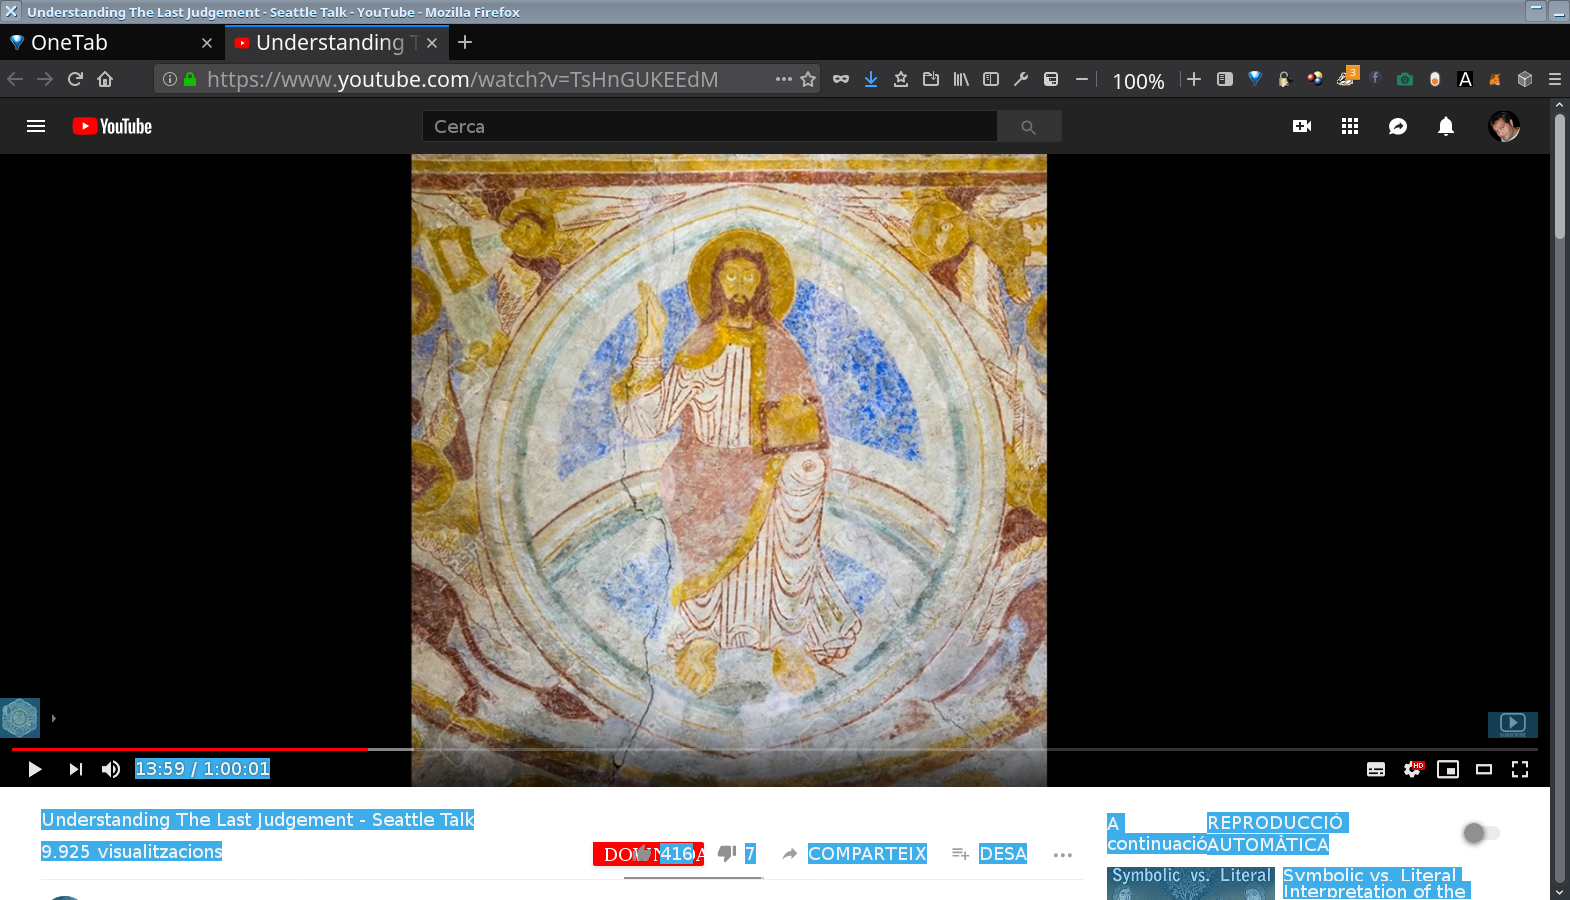This screenshot has height=900, width=1570.
Task: Zoom out with the minus button
Action: coord(1082,80)
